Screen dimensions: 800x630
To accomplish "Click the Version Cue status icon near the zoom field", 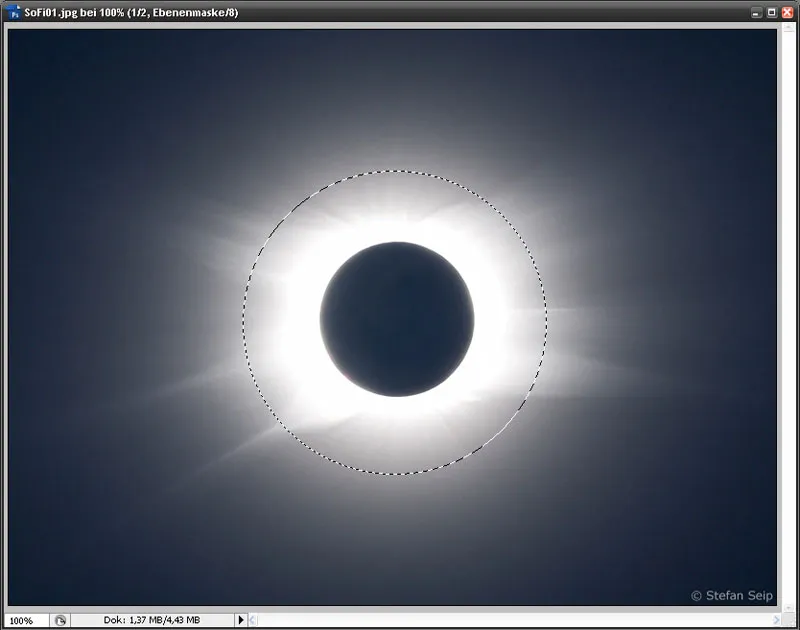I will click(62, 618).
